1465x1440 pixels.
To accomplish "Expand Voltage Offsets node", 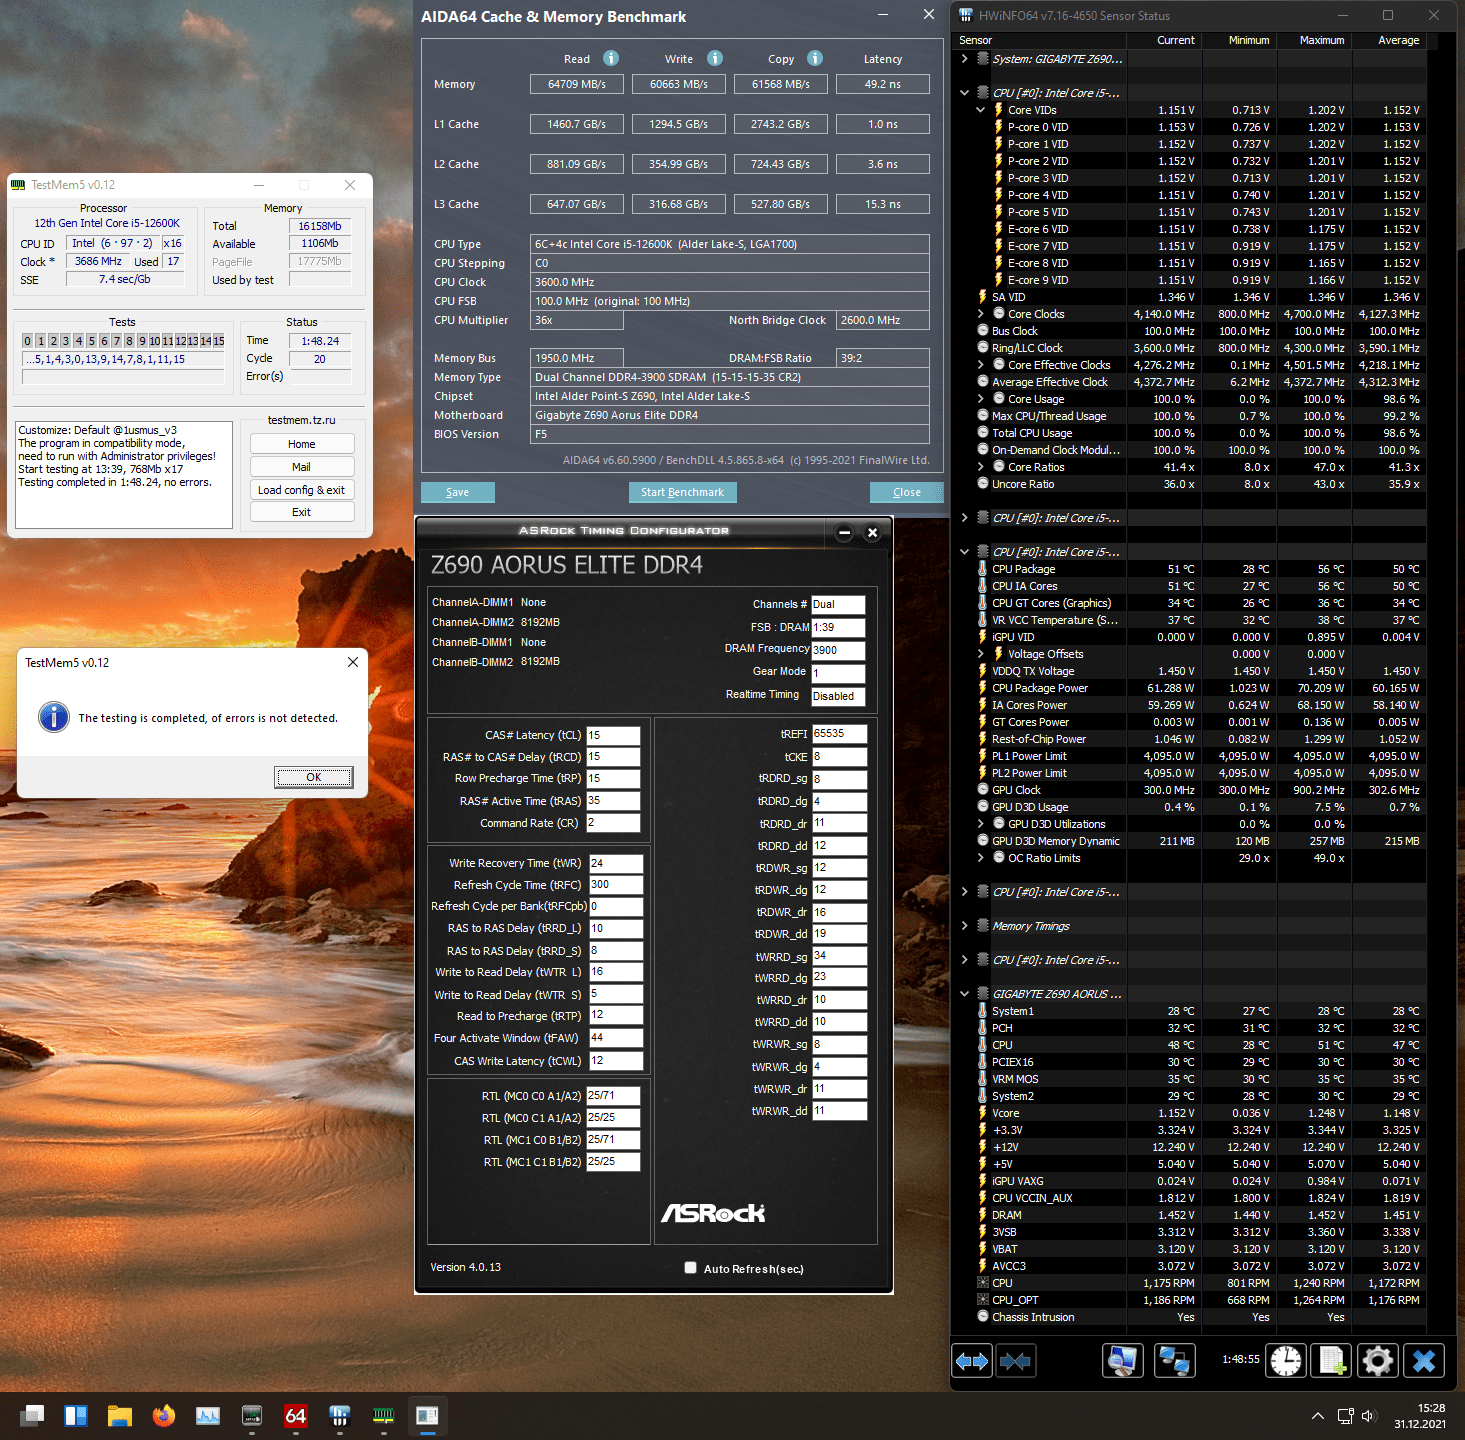I will click(981, 654).
